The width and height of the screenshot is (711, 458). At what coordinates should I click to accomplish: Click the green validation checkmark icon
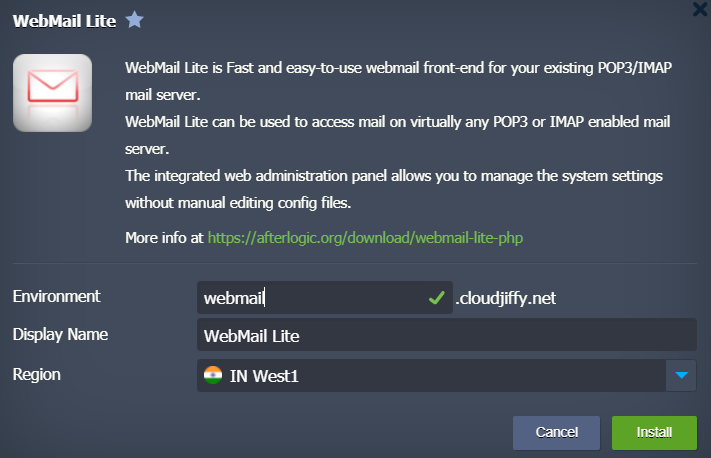click(436, 297)
